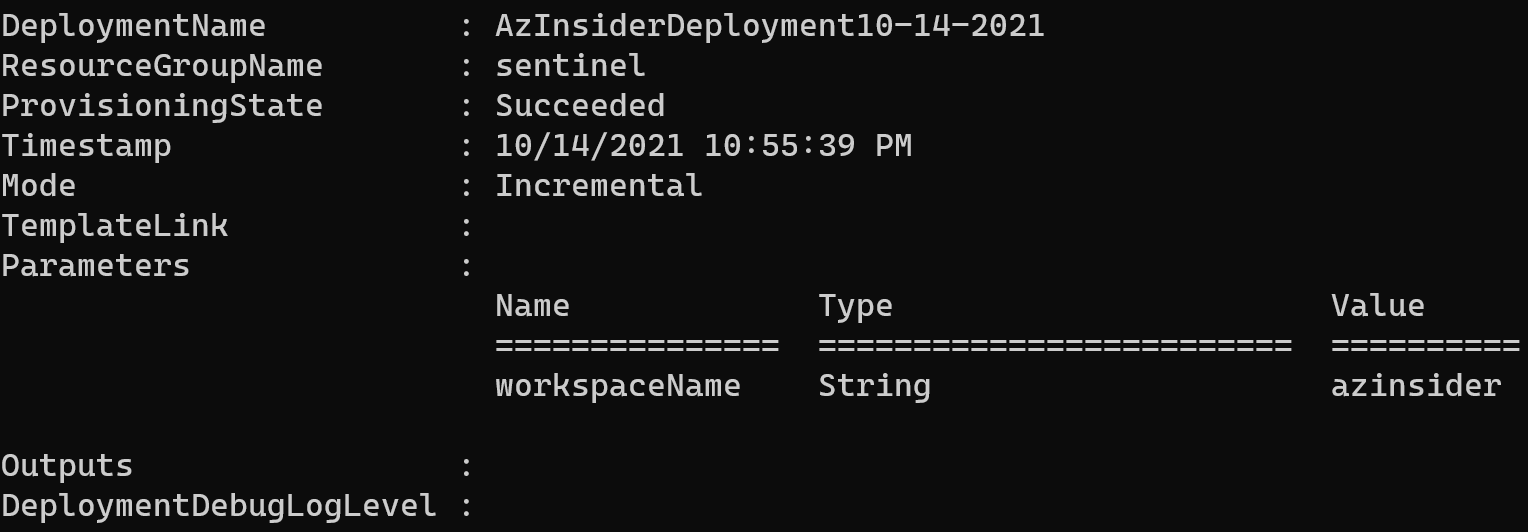Click the Value column header
Screen dimensions: 1528x532
tap(1378, 306)
